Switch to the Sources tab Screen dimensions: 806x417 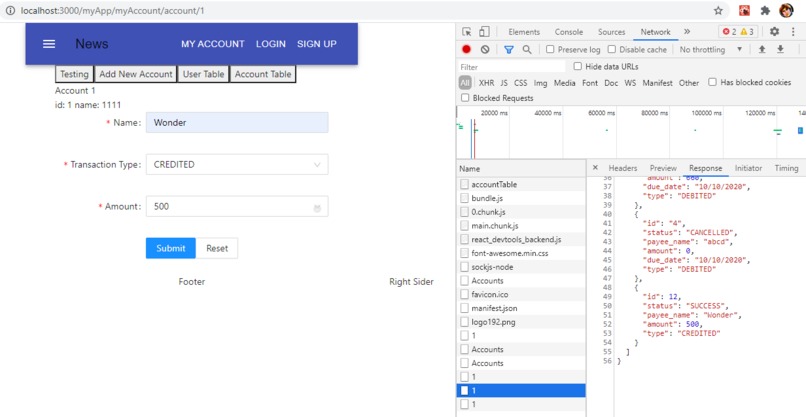click(x=611, y=32)
